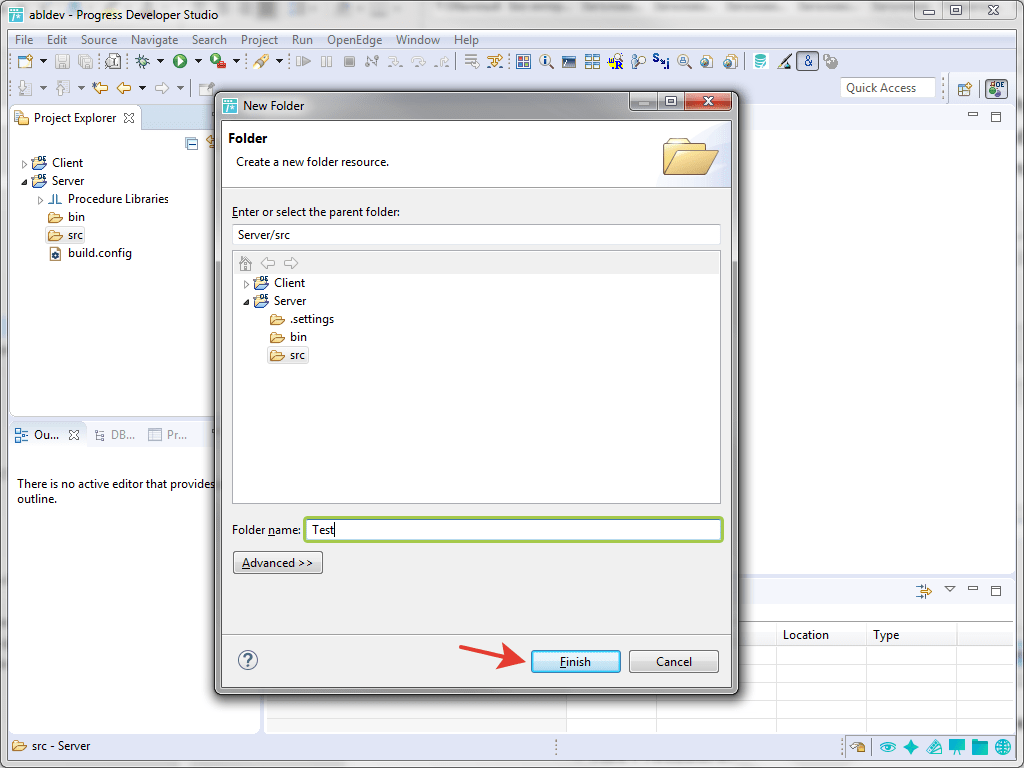
Task: Select .settings folder in dialog tree
Action: click(x=302, y=319)
